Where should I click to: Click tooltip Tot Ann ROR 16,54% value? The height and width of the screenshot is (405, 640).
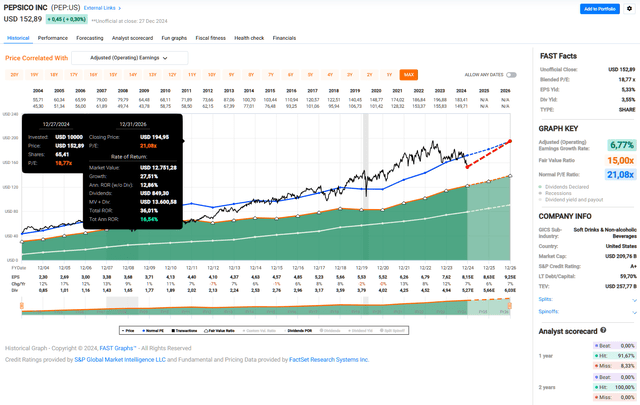pyautogui.click(x=149, y=219)
